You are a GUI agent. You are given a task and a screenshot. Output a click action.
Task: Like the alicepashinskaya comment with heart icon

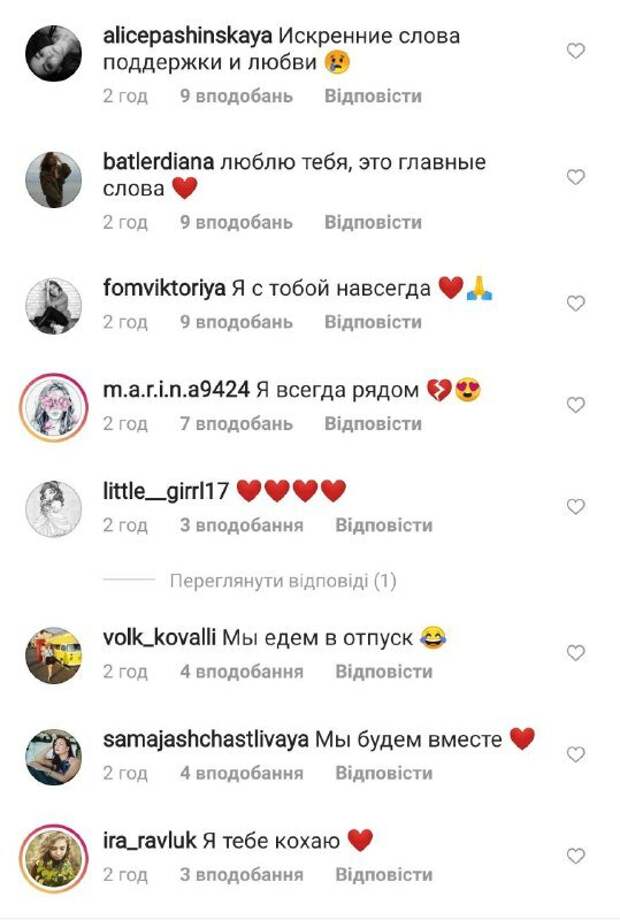tap(575, 51)
